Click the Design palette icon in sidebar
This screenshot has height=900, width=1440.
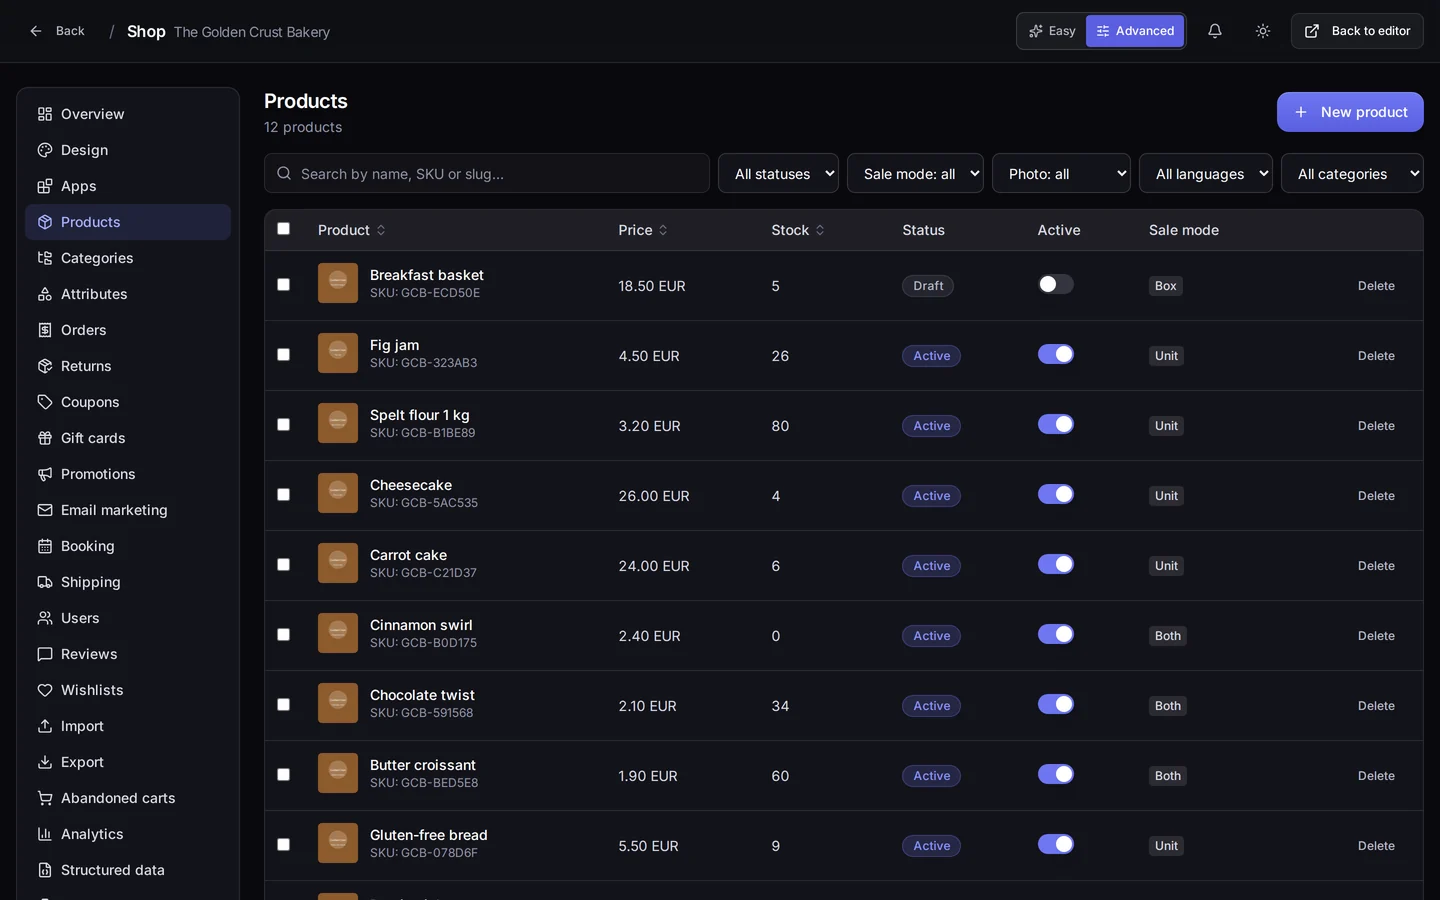pos(45,150)
